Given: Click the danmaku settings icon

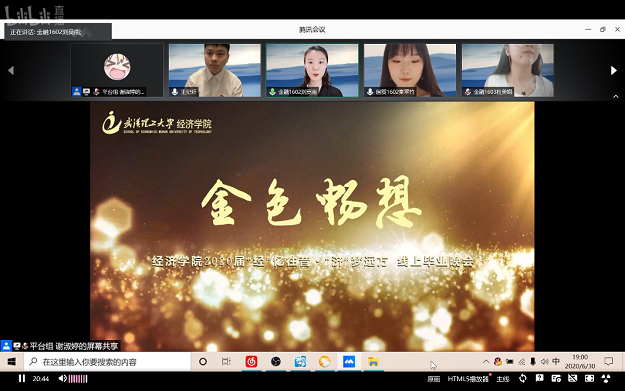Looking at the screenshot, I should pos(556,378).
